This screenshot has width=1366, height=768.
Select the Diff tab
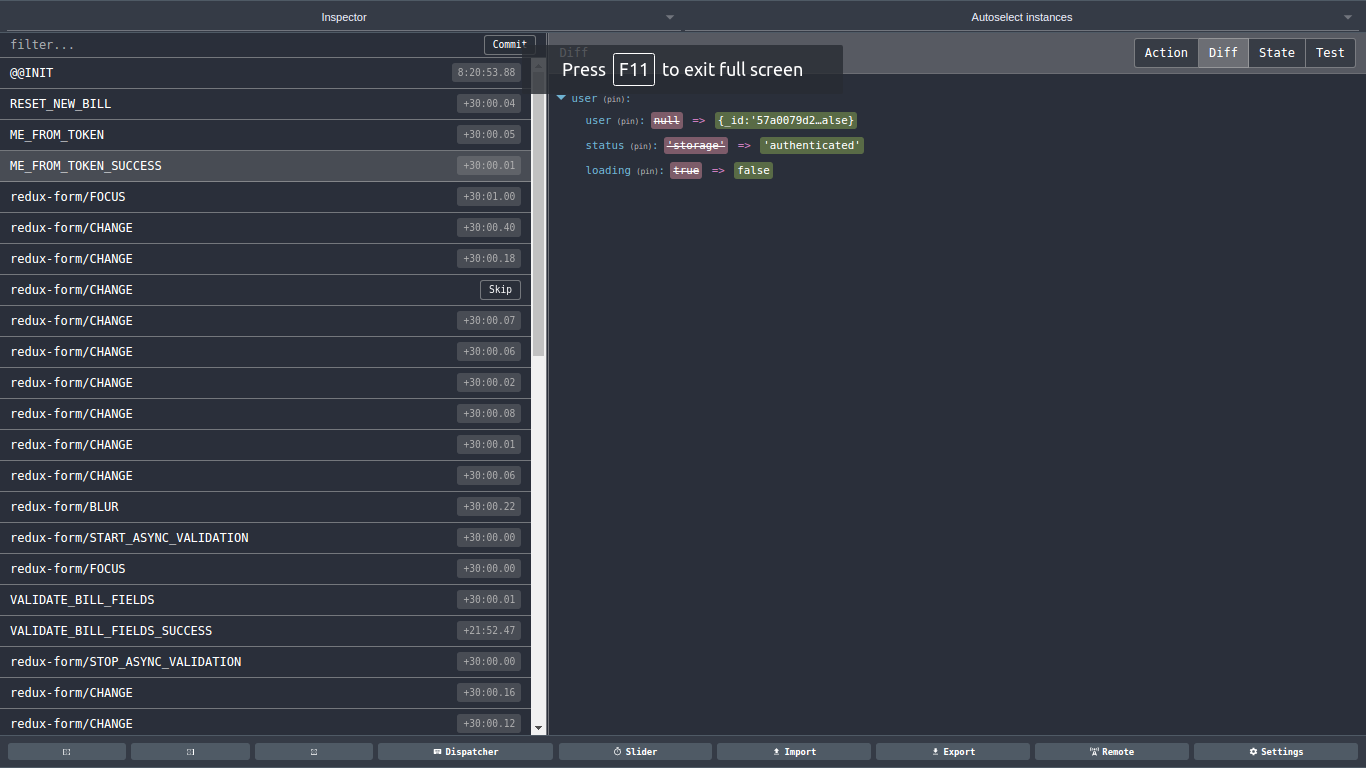click(x=1223, y=53)
